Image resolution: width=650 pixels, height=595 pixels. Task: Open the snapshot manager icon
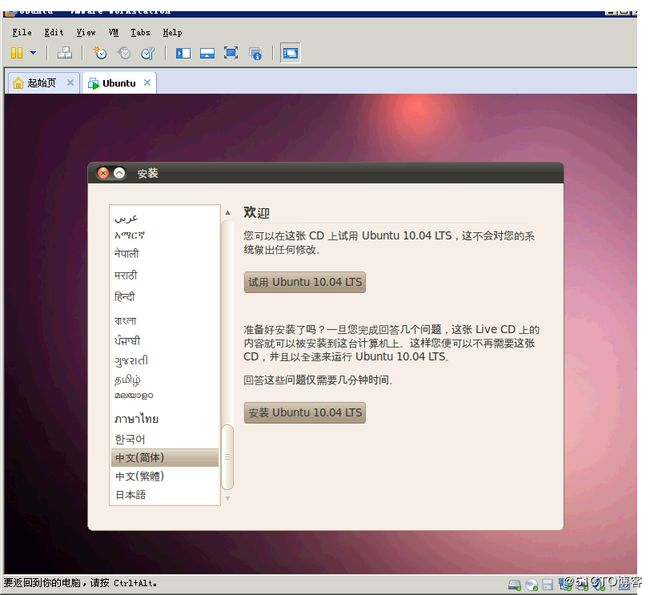pos(148,53)
